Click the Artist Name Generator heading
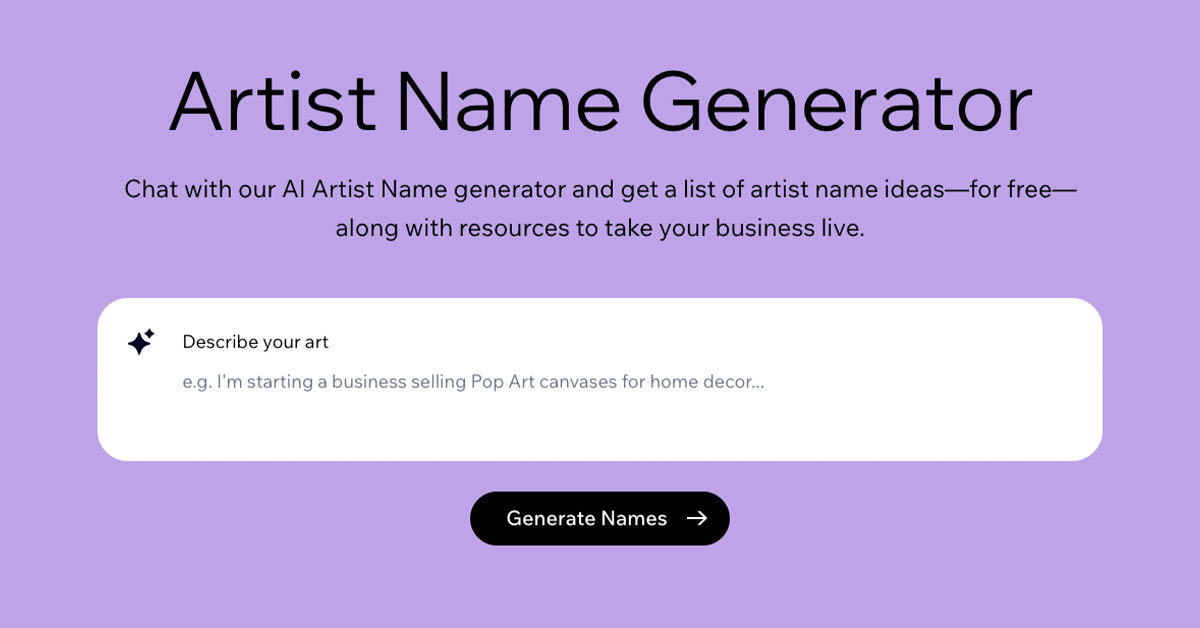Screen dimensions: 1200x628 click(x=600, y=100)
